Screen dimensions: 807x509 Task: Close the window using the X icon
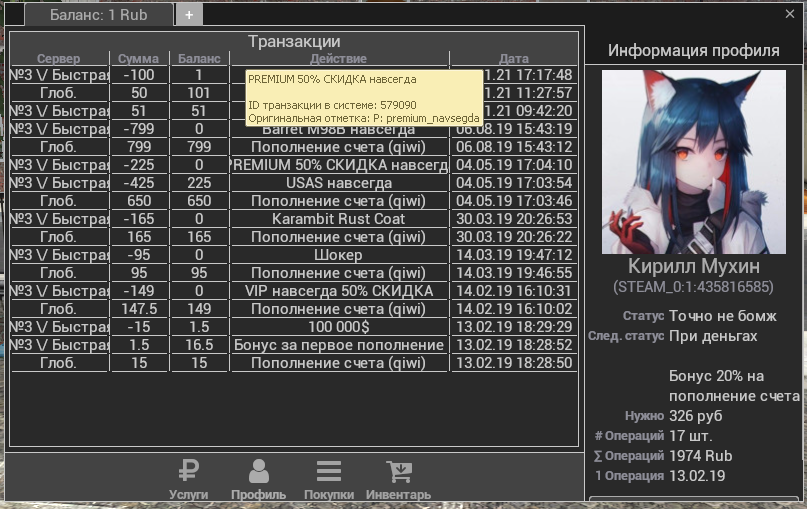(790, 14)
